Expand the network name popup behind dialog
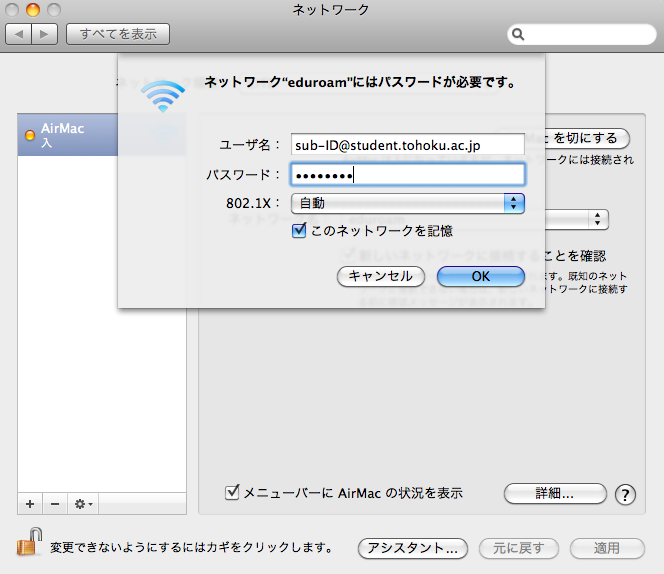664x574 pixels. point(598,218)
